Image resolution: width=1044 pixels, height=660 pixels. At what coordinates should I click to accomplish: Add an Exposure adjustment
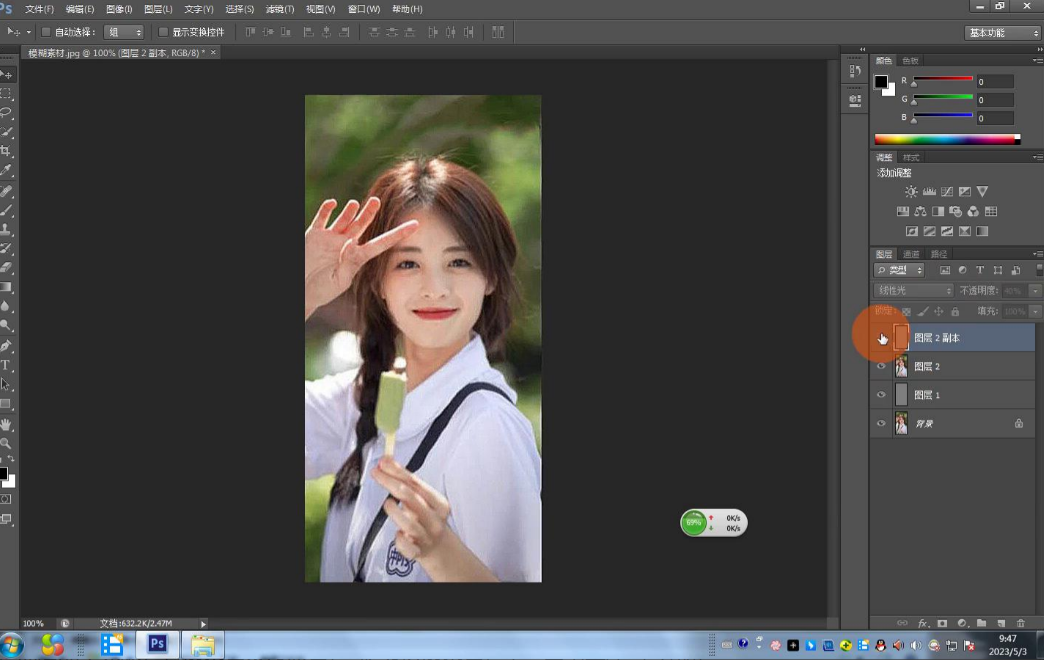pyautogui.click(x=965, y=192)
